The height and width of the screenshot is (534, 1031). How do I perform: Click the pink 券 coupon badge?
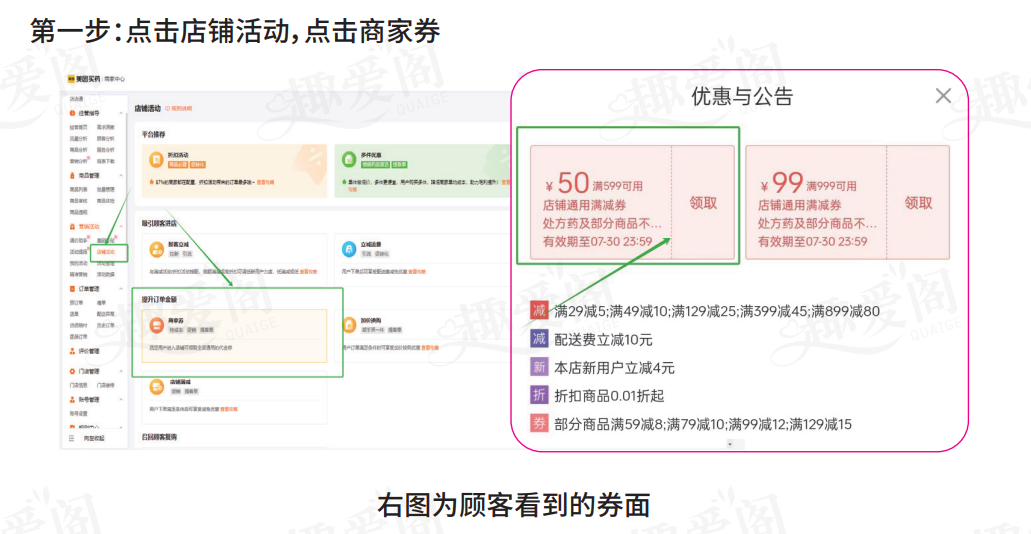coord(539,424)
